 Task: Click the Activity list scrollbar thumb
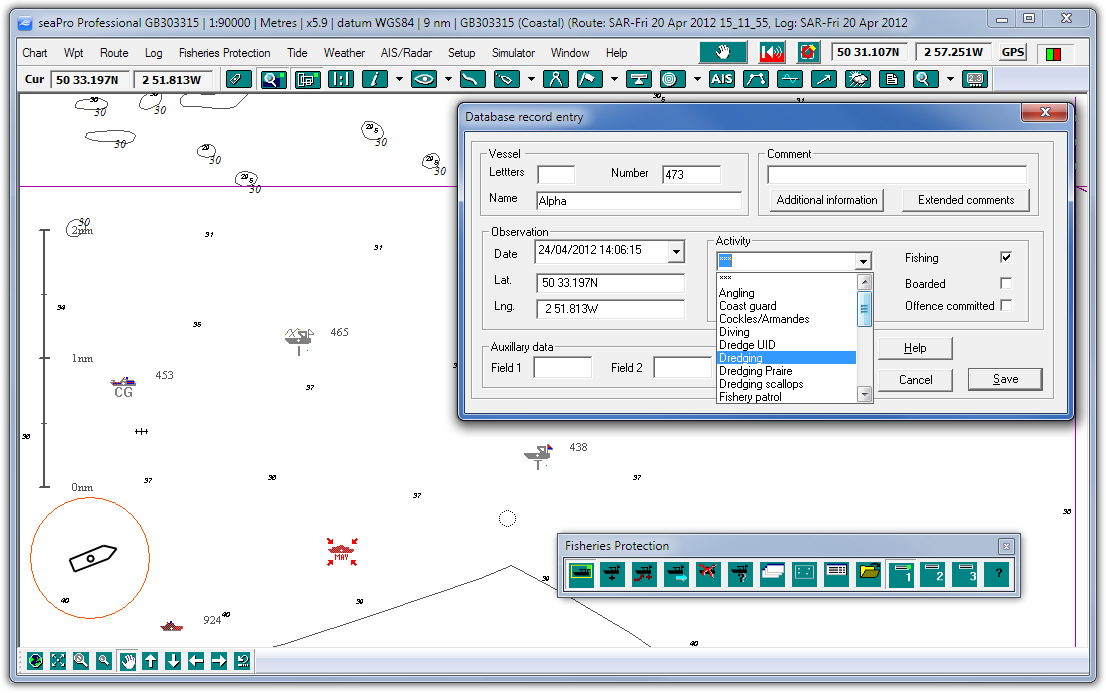coord(865,308)
